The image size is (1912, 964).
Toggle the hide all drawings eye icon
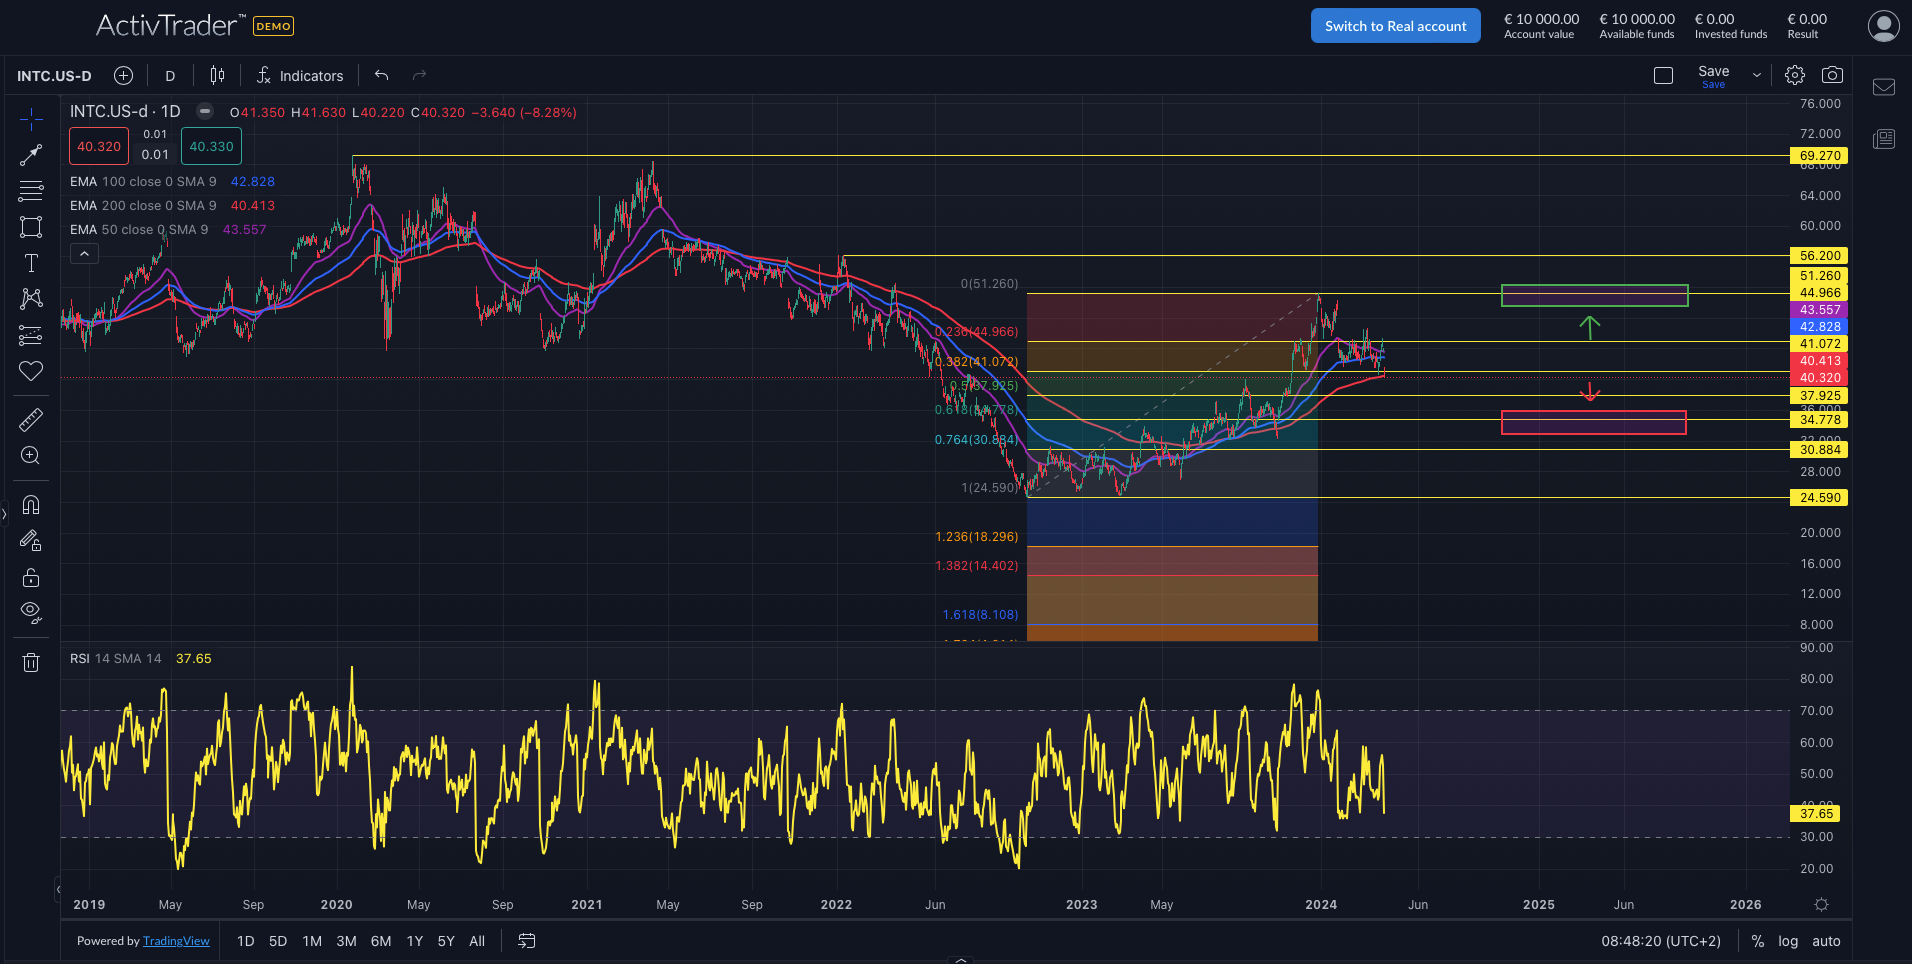31,612
